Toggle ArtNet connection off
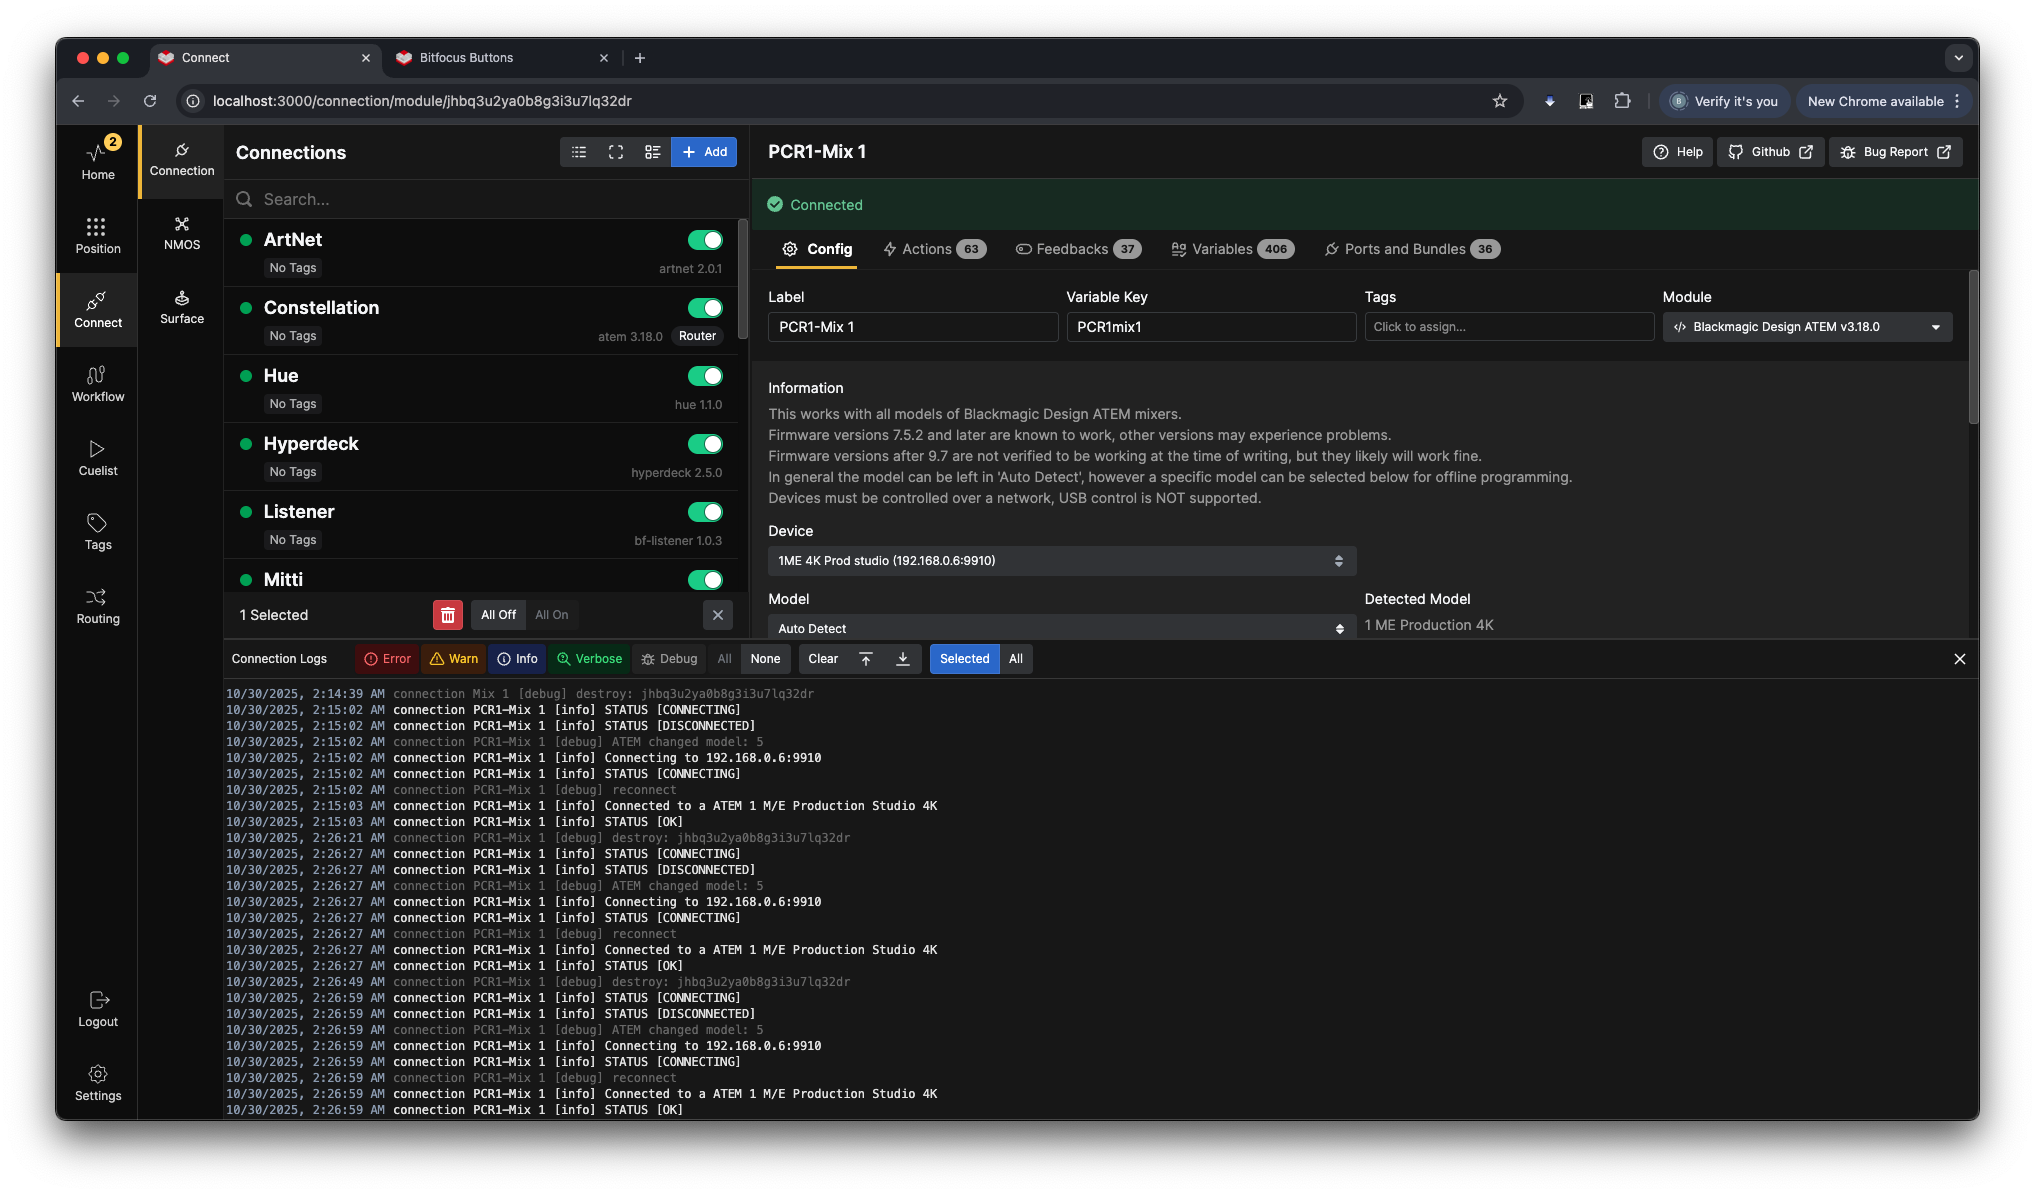This screenshot has height=1194, width=2035. [705, 240]
